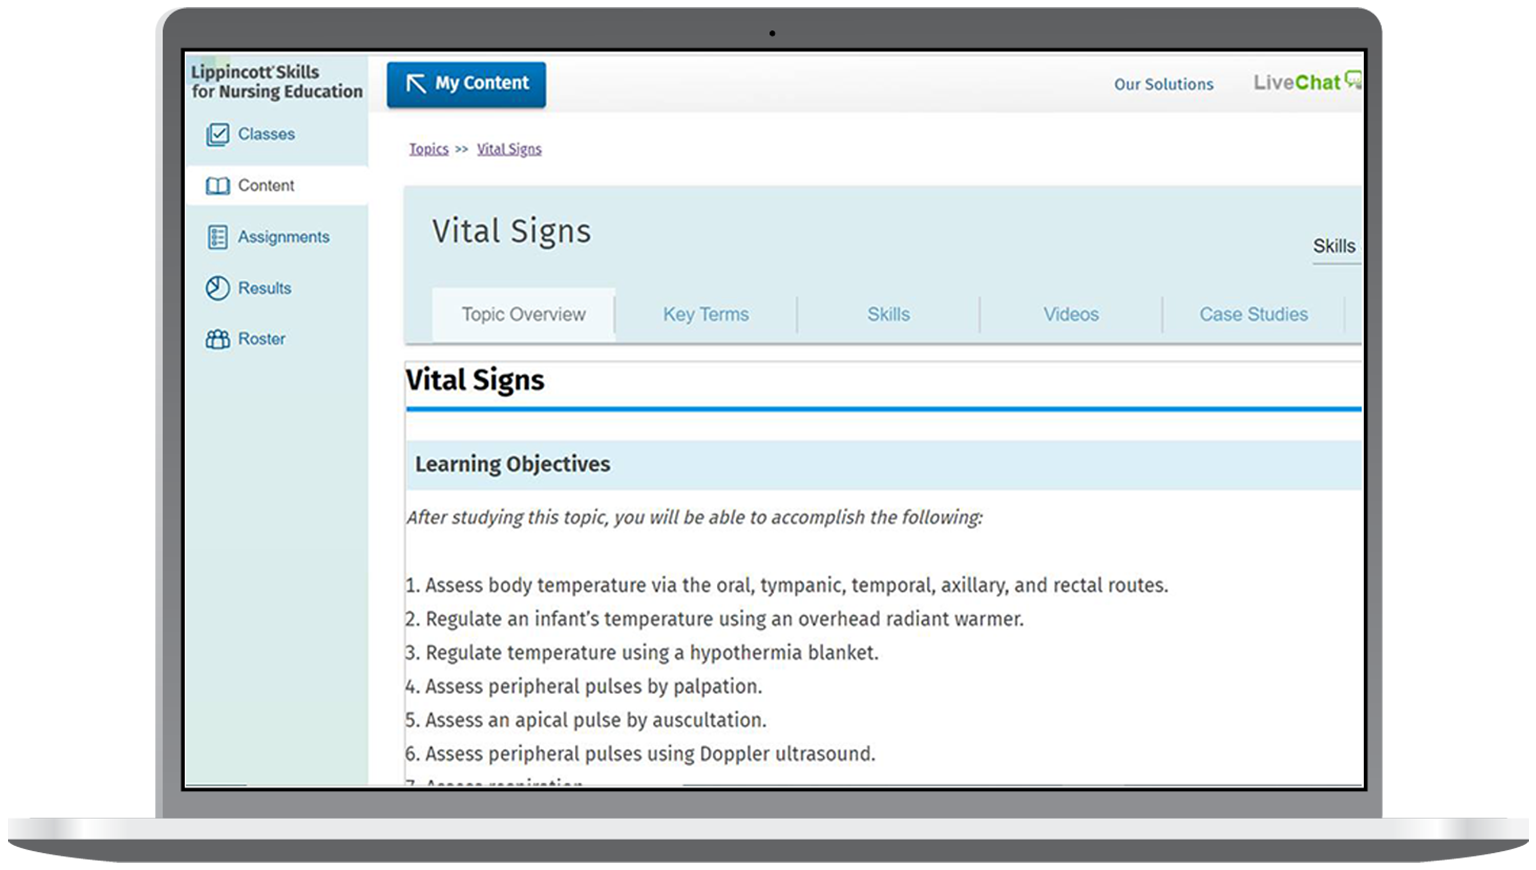Click the Assignments list icon

217,237
